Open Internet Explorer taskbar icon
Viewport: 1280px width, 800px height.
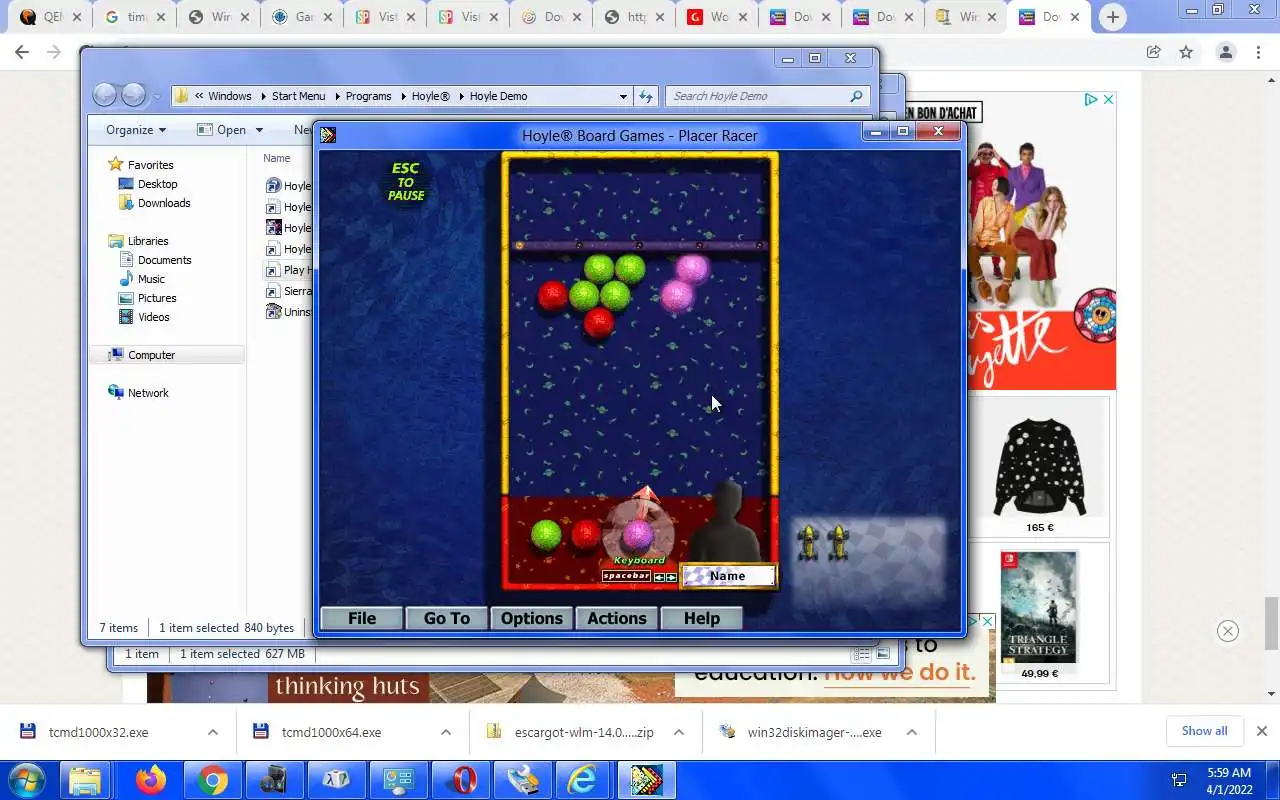pos(583,780)
